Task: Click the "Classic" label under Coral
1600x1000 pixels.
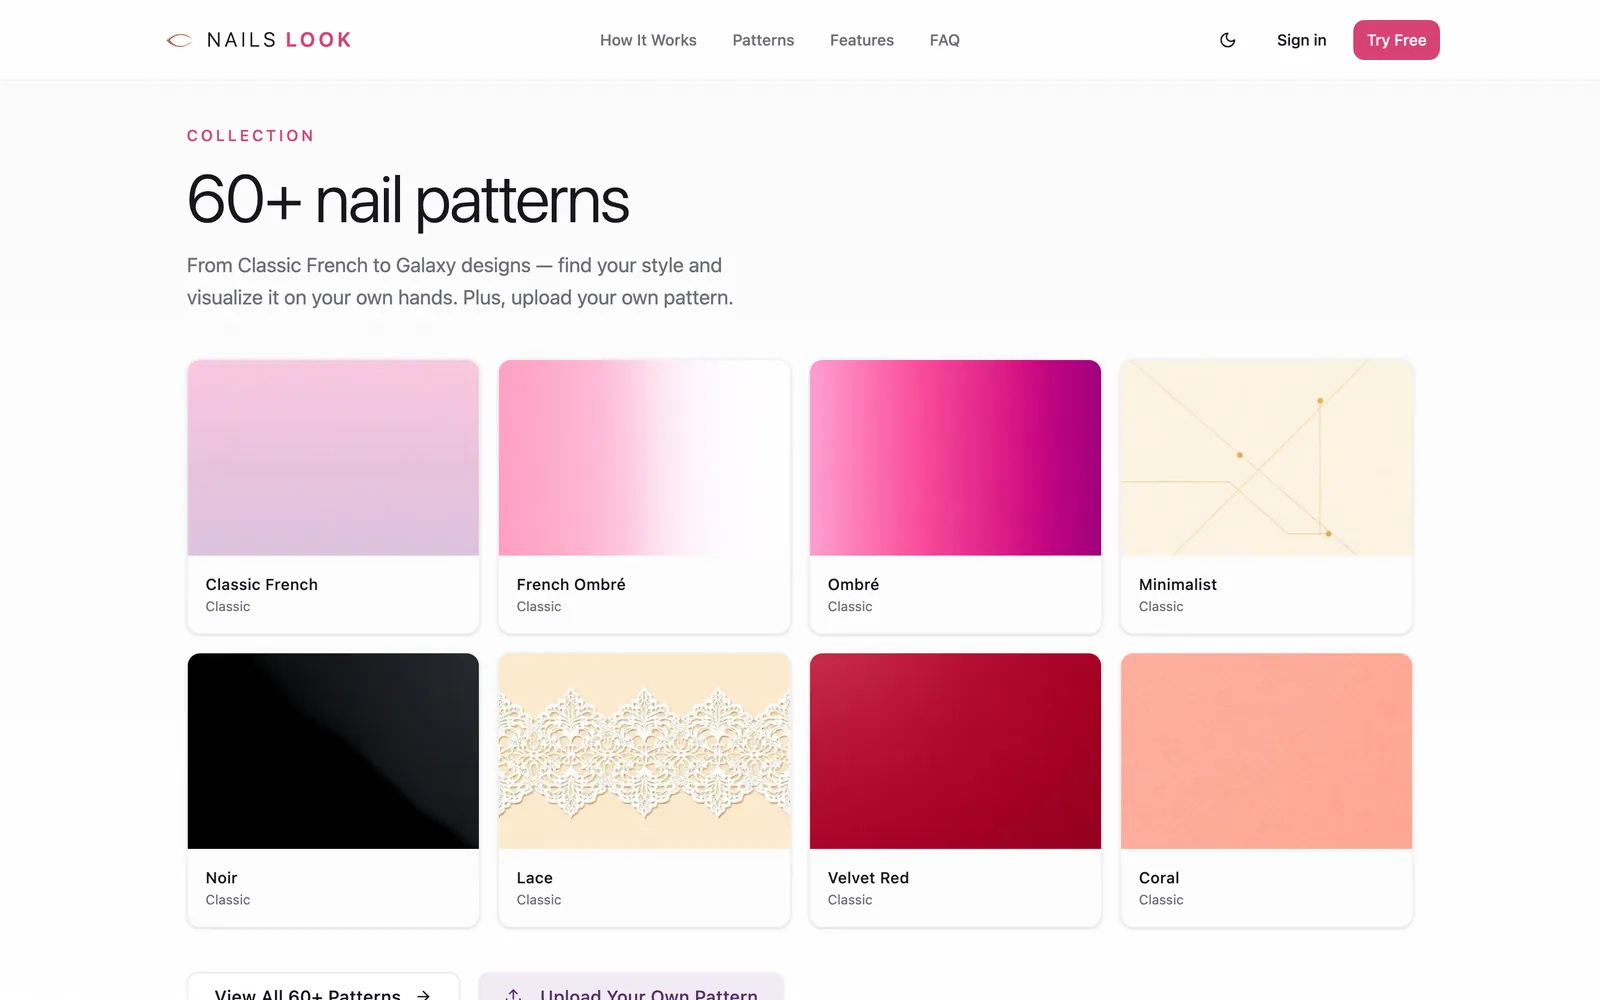Action: point(1161,900)
